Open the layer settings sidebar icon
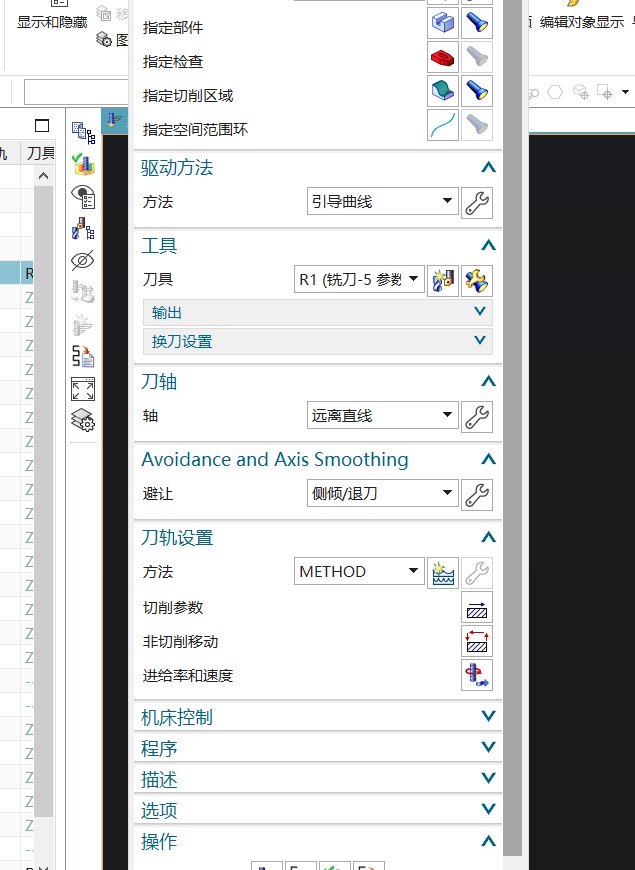The image size is (635, 870). coord(83,420)
